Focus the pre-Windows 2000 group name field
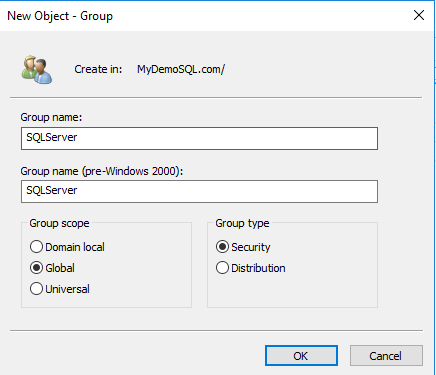The height and width of the screenshot is (375, 436). pyautogui.click(x=199, y=191)
